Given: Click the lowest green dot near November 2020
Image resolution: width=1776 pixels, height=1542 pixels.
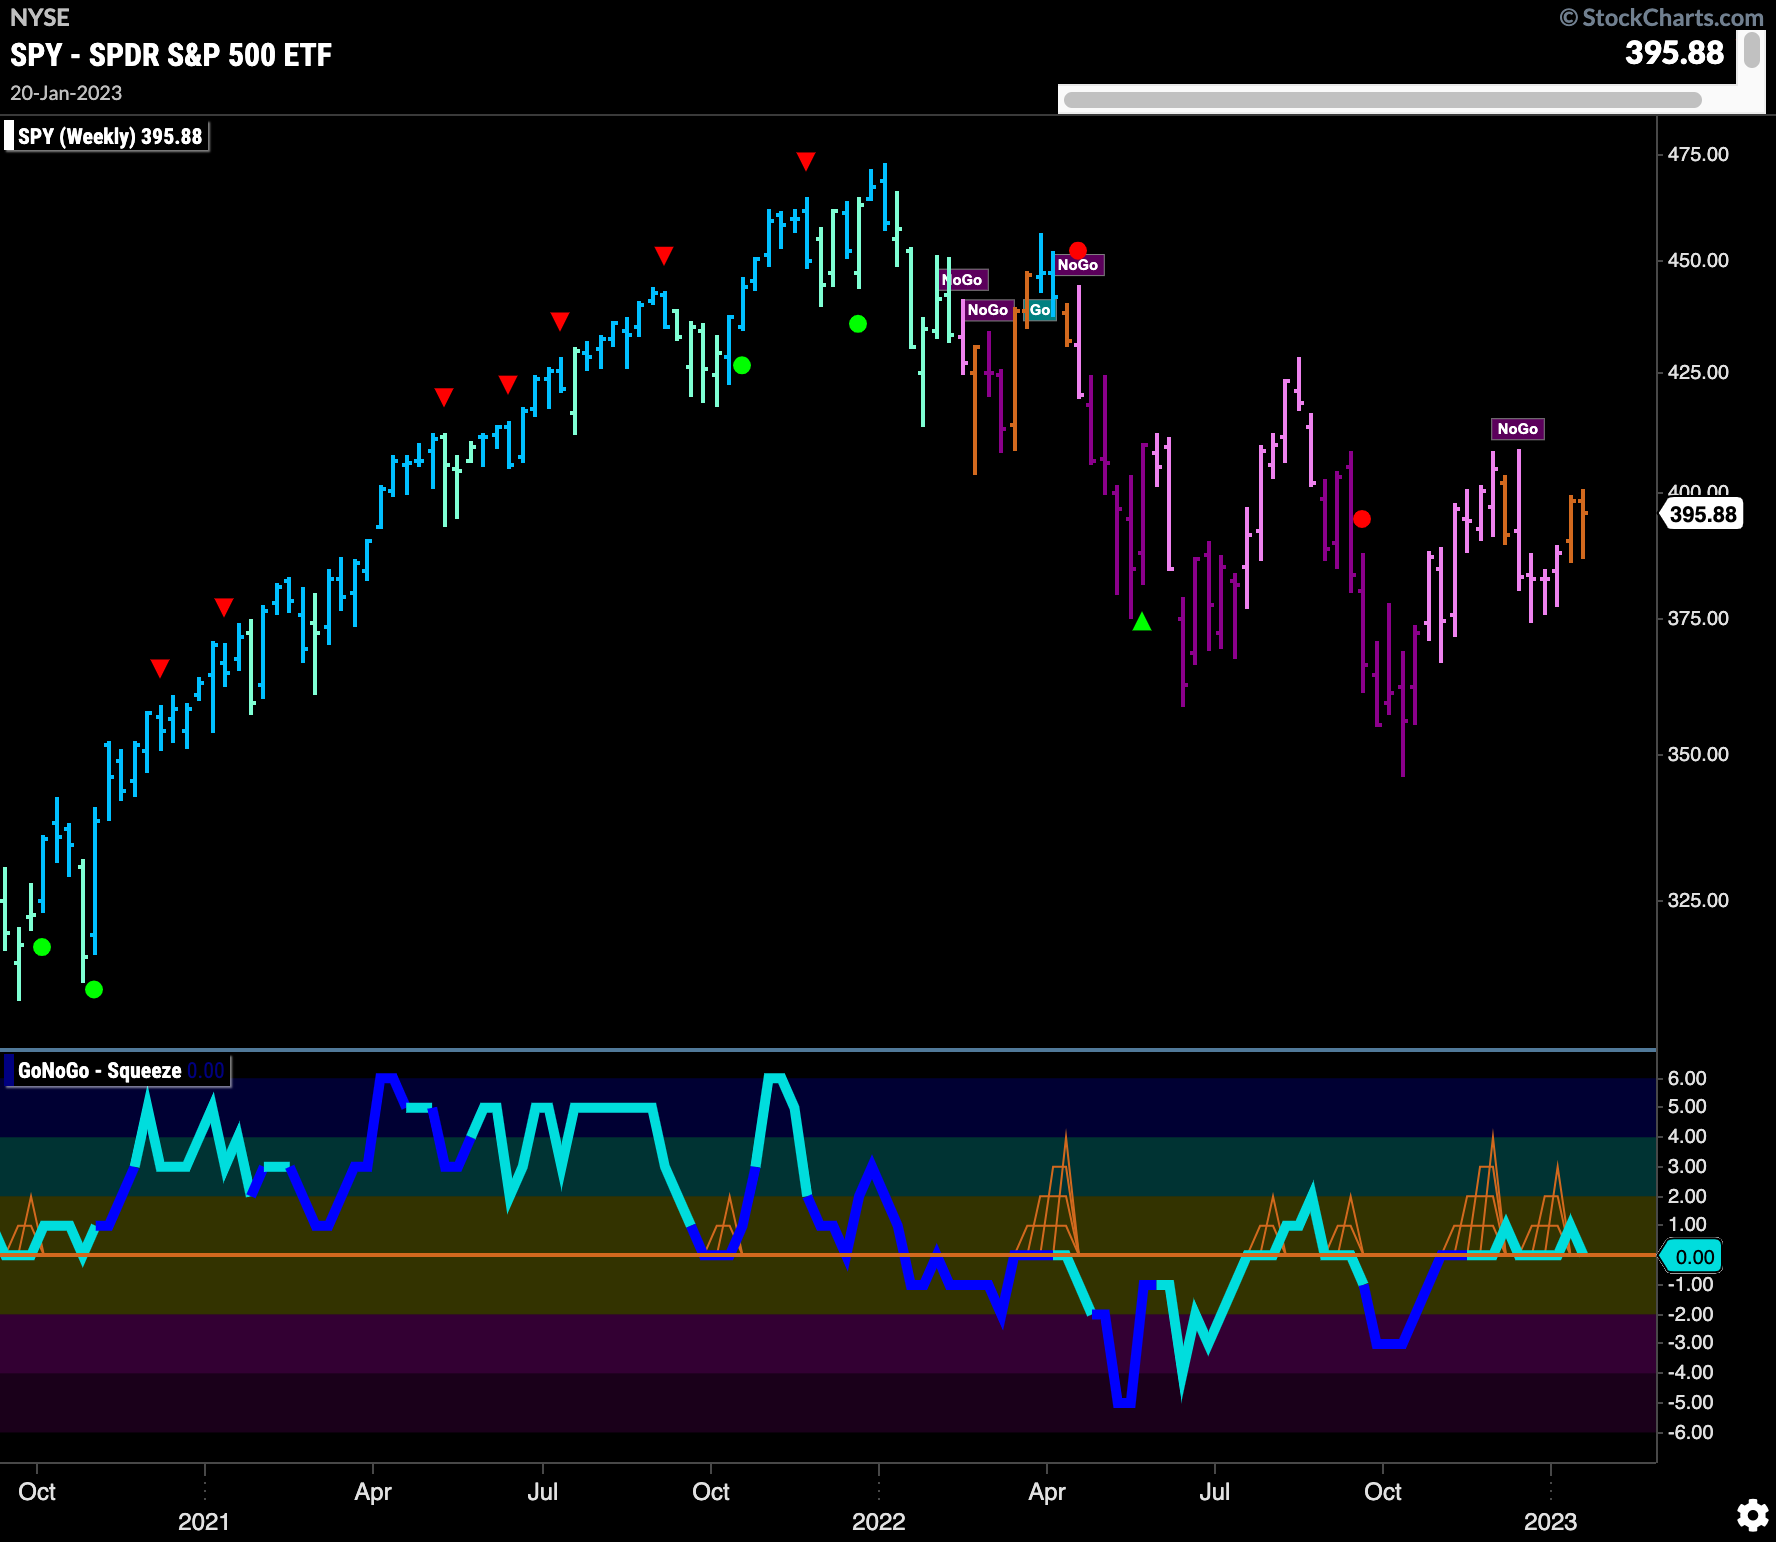Looking at the screenshot, I should [x=94, y=990].
